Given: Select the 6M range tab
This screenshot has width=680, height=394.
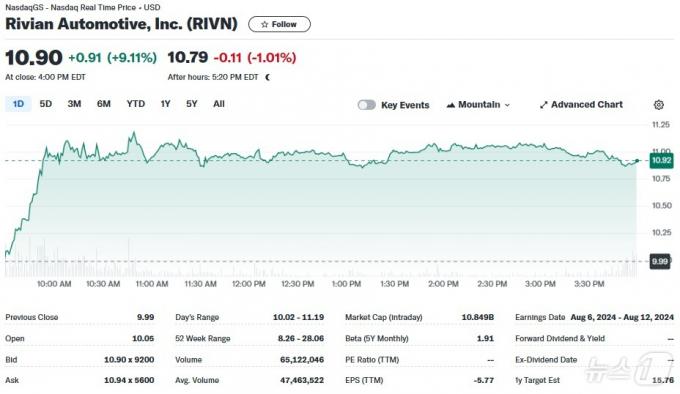Looking at the screenshot, I should (x=104, y=104).
